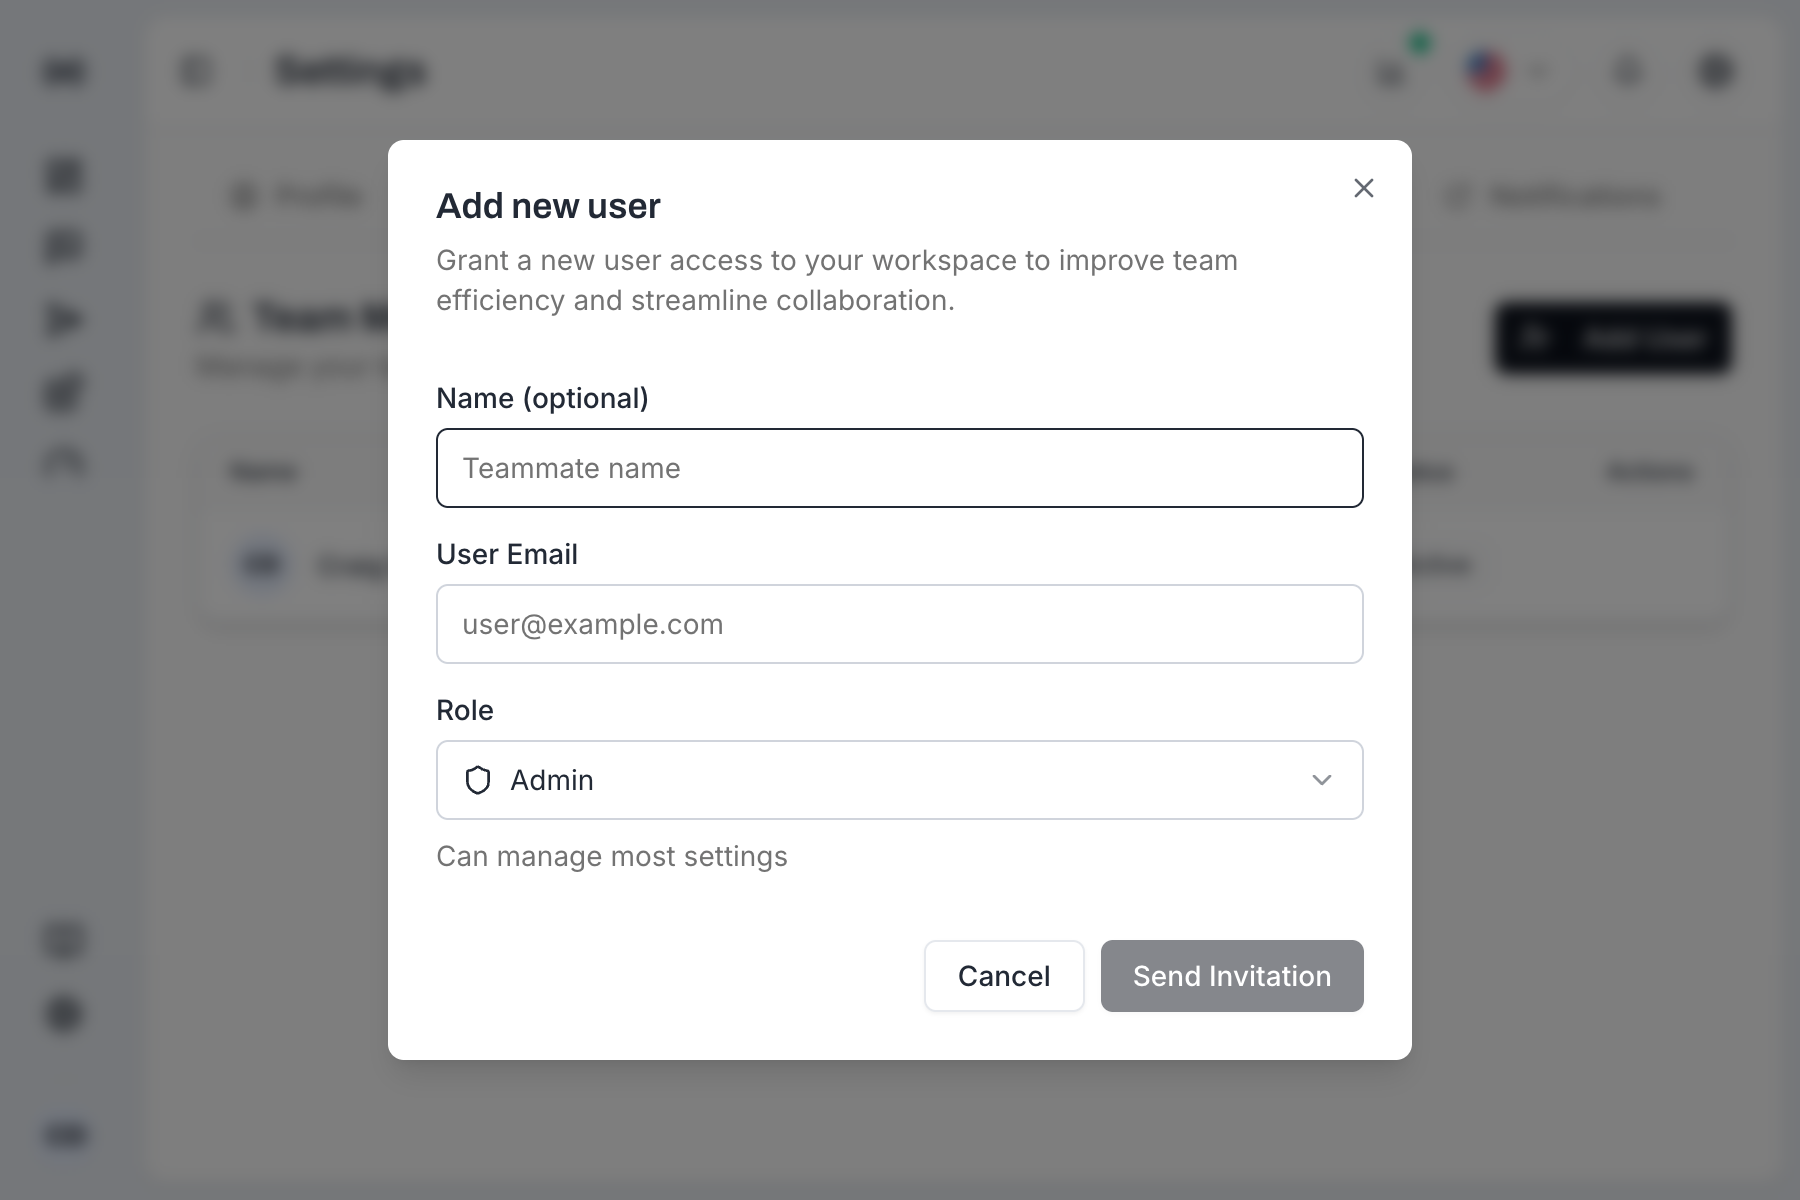1800x1200 pixels.
Task: Click Cancel to dismiss the dialog
Action: (1003, 976)
